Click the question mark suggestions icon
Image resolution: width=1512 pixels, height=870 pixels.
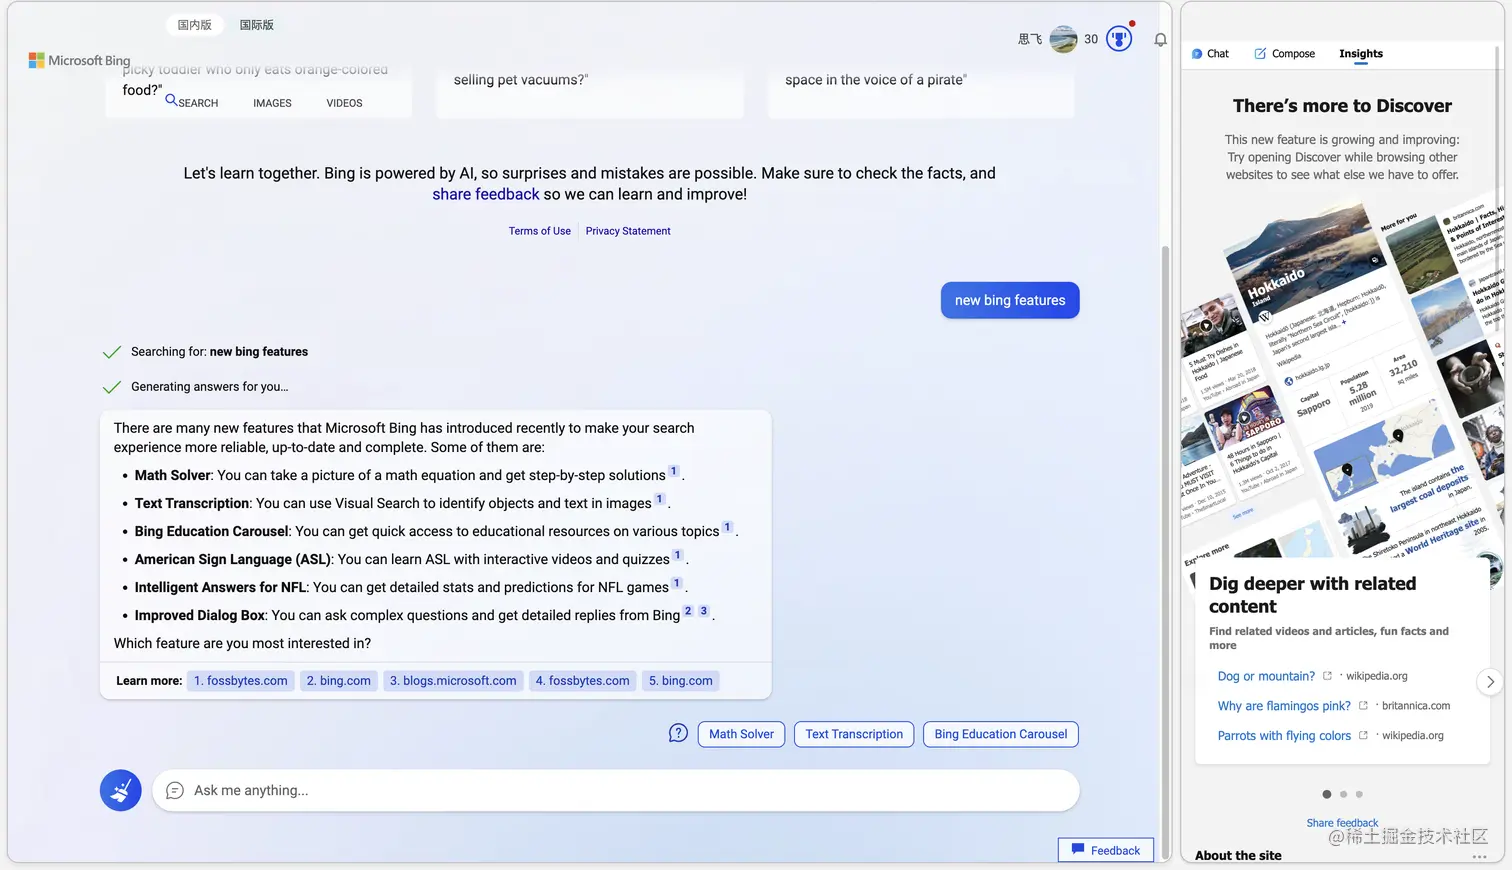678,733
